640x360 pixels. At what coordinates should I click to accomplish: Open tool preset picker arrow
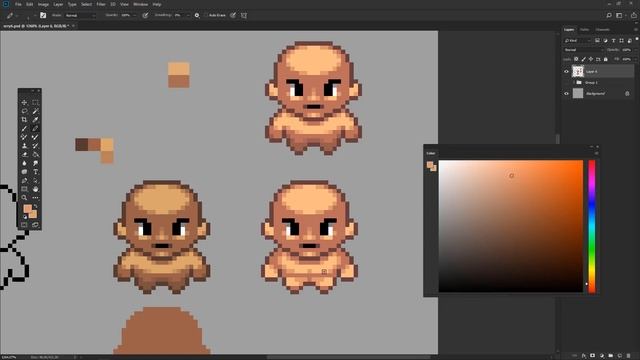[x=17, y=16]
